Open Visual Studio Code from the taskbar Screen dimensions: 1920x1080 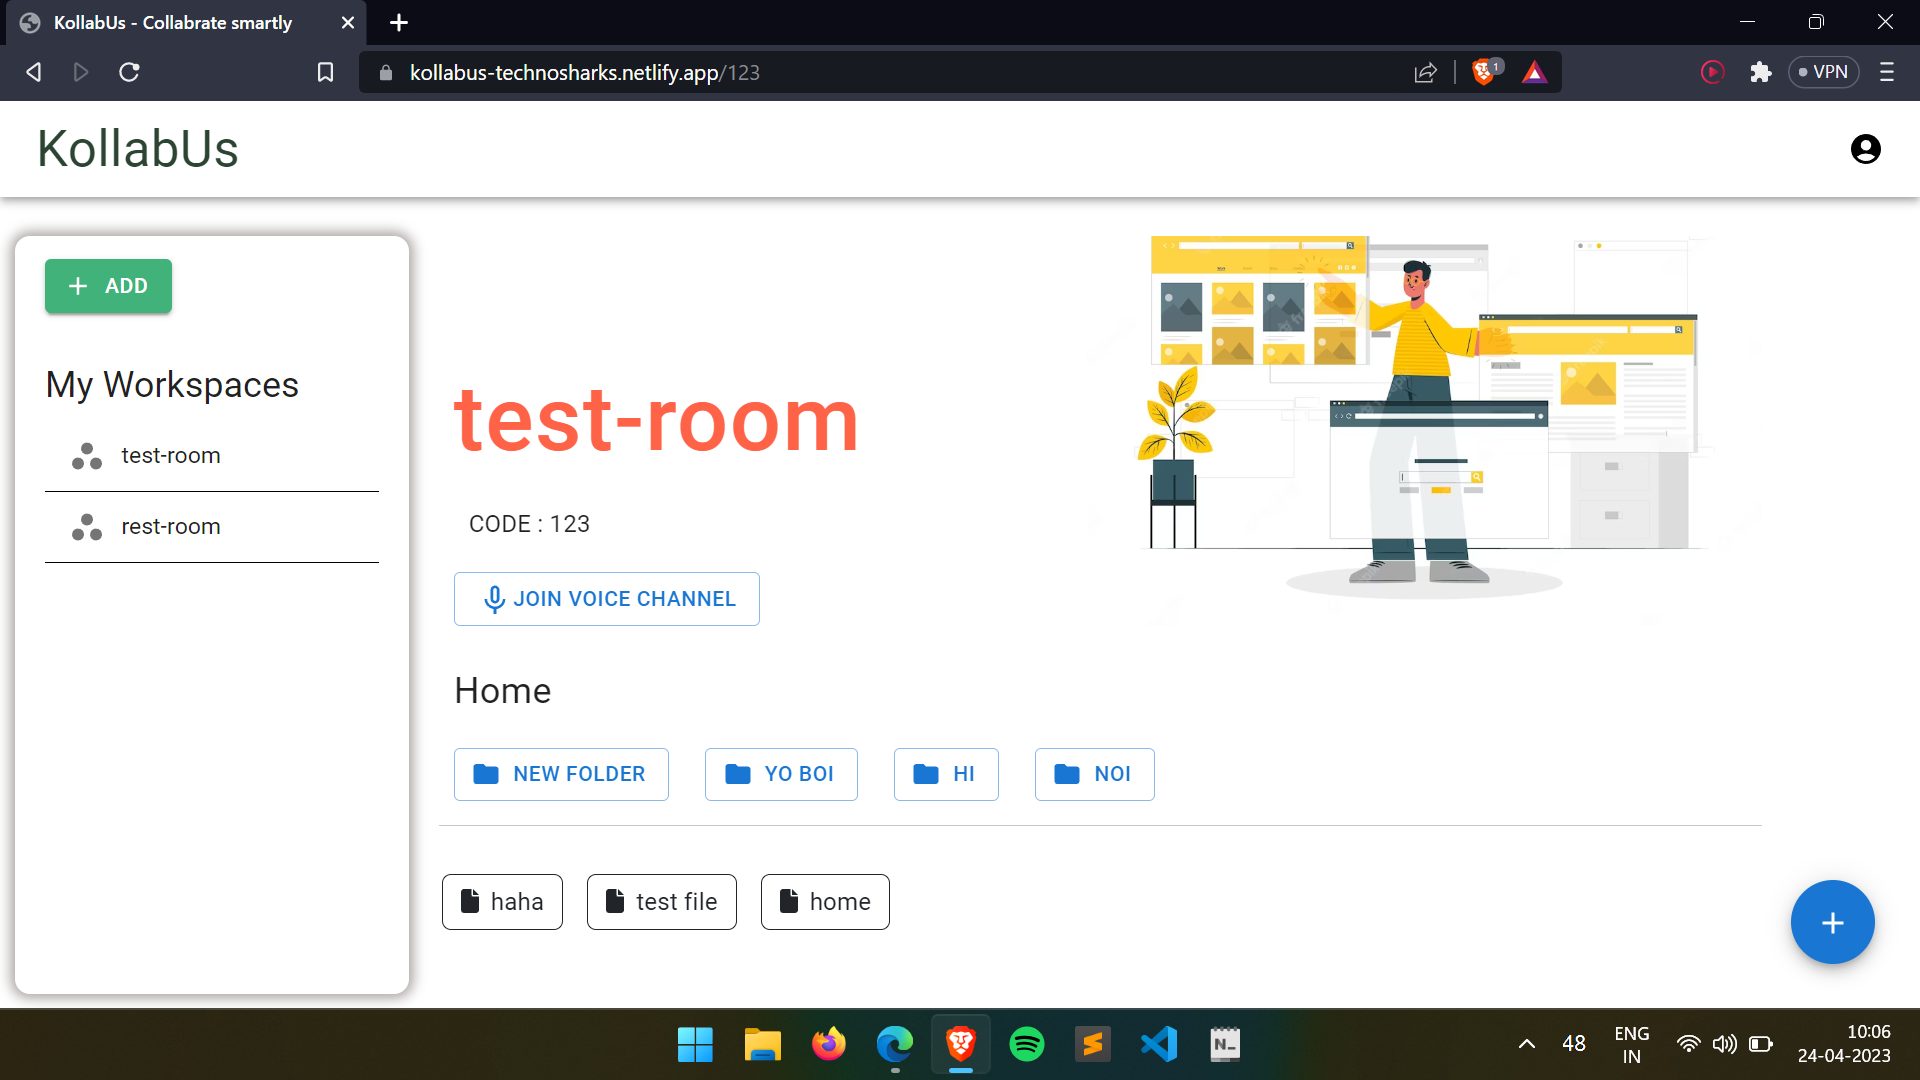1159,1043
